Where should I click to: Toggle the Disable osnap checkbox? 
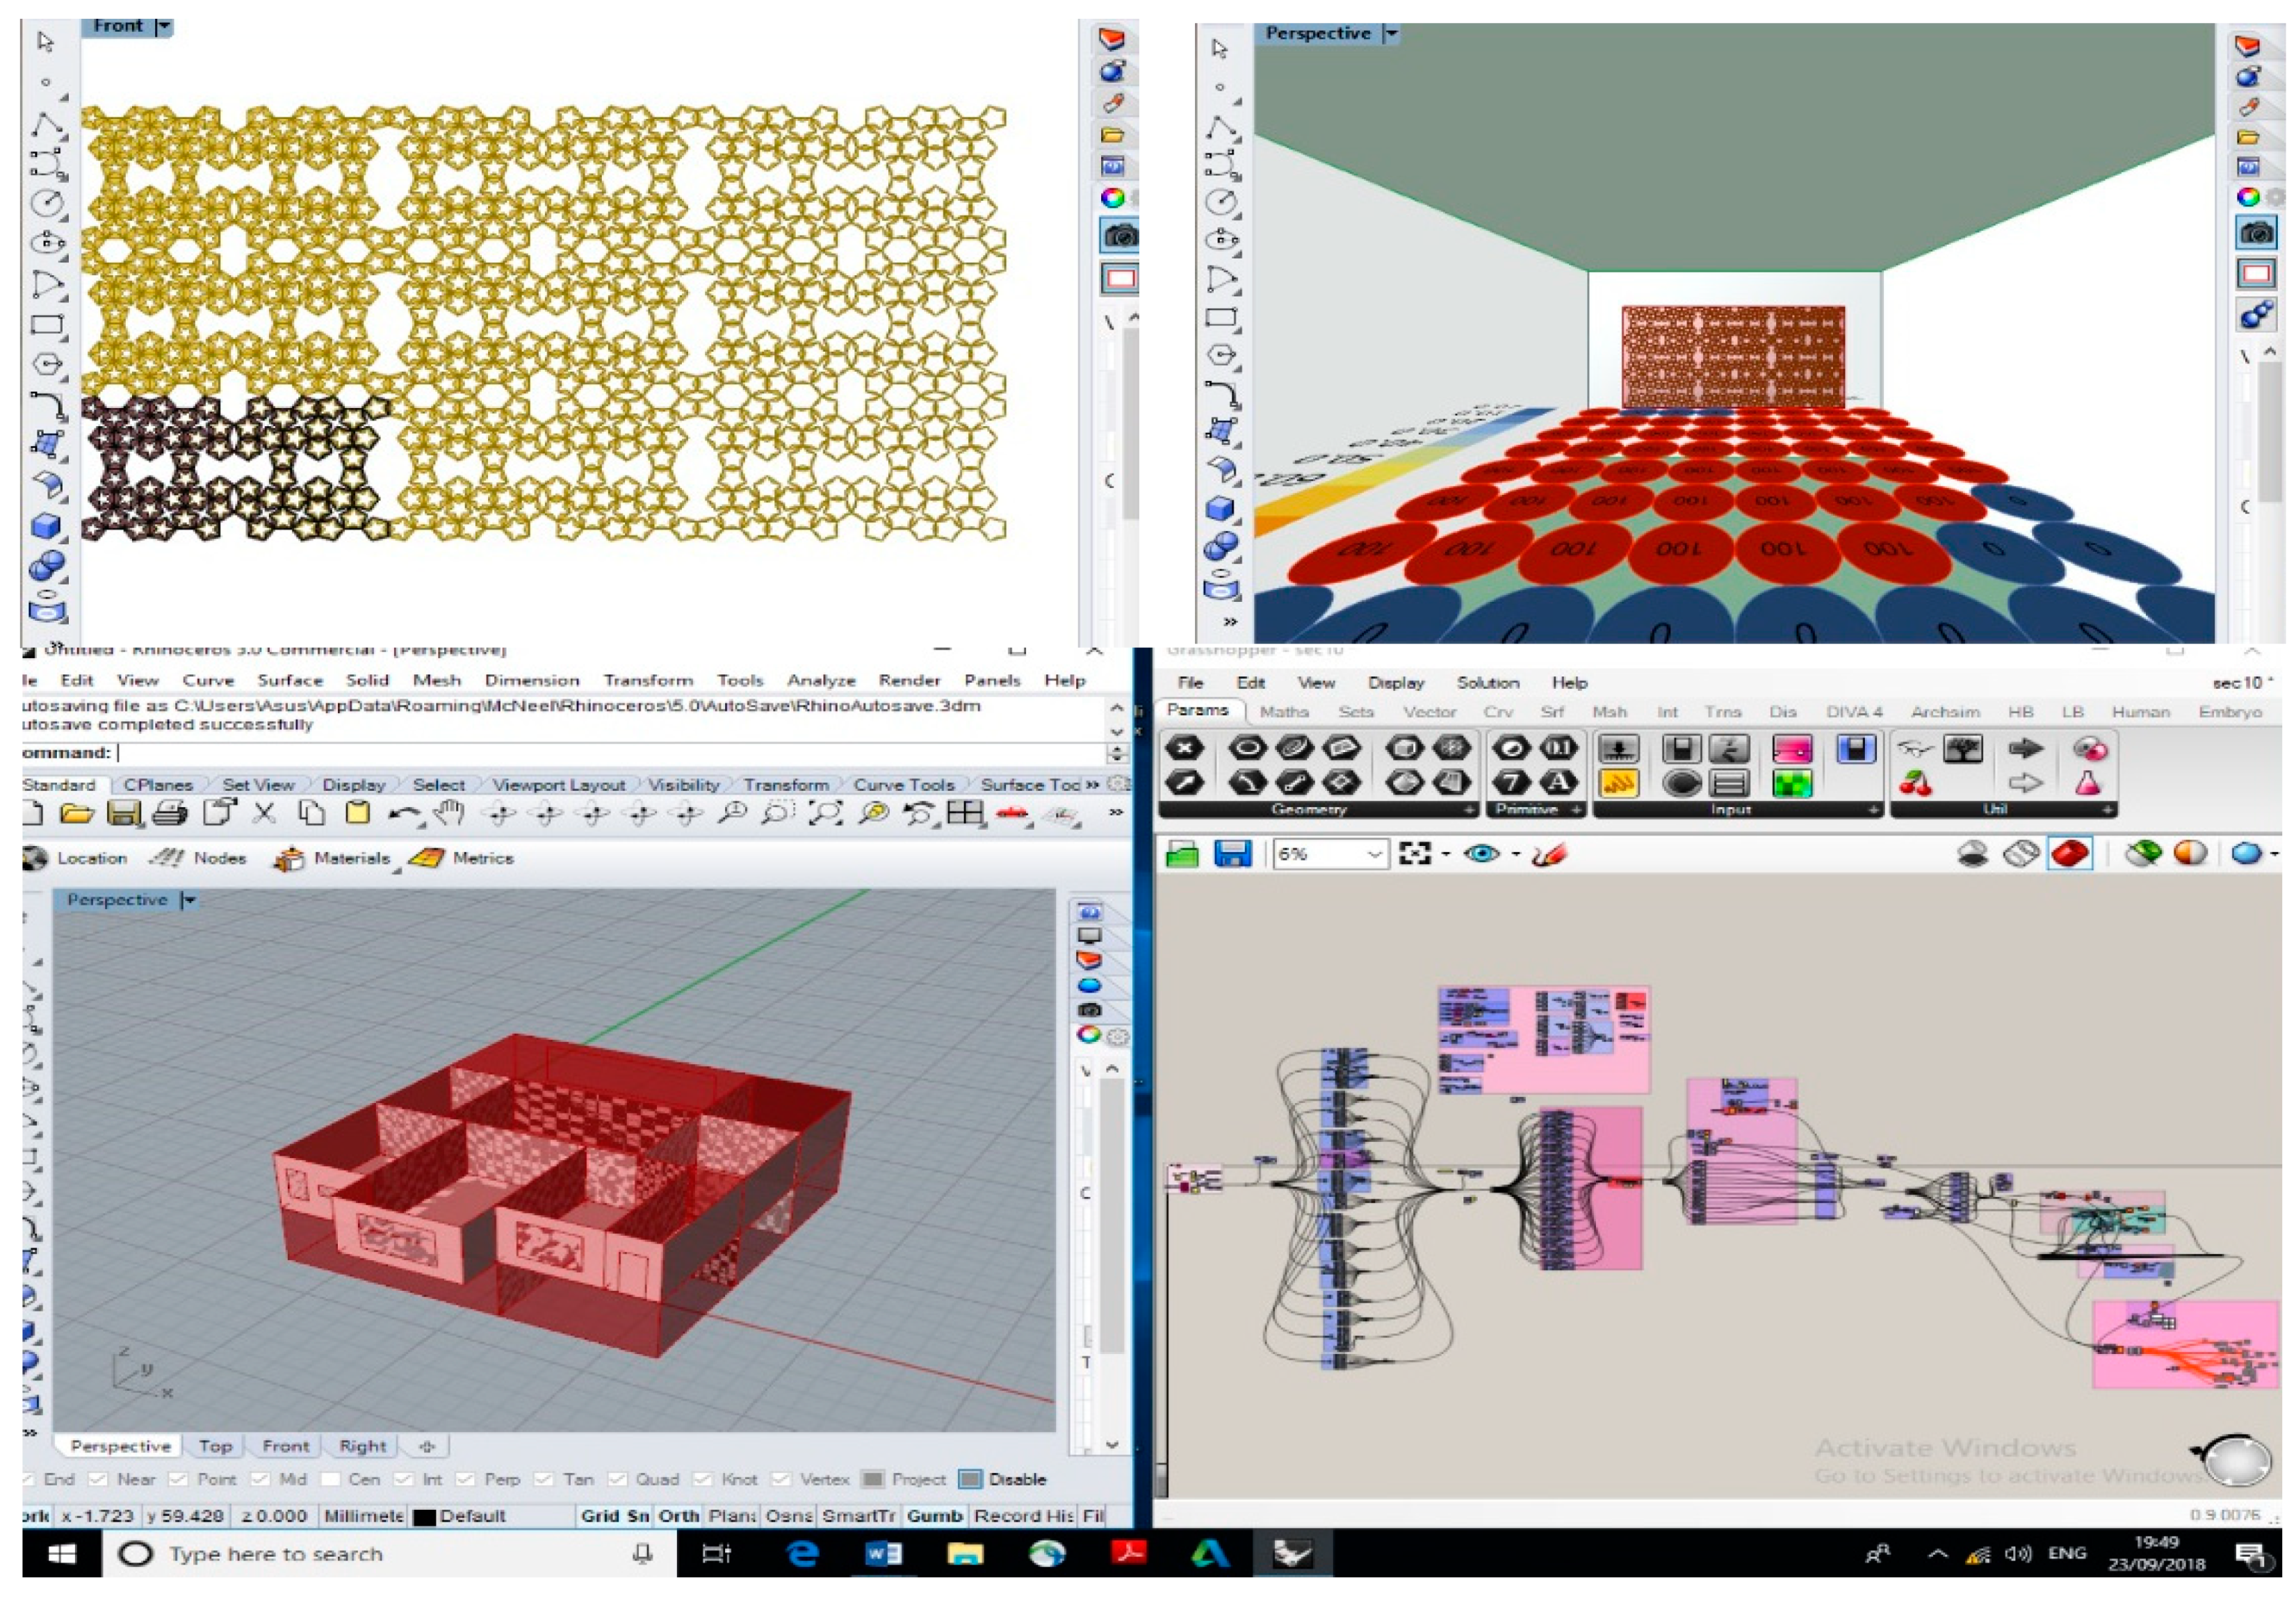(970, 1479)
